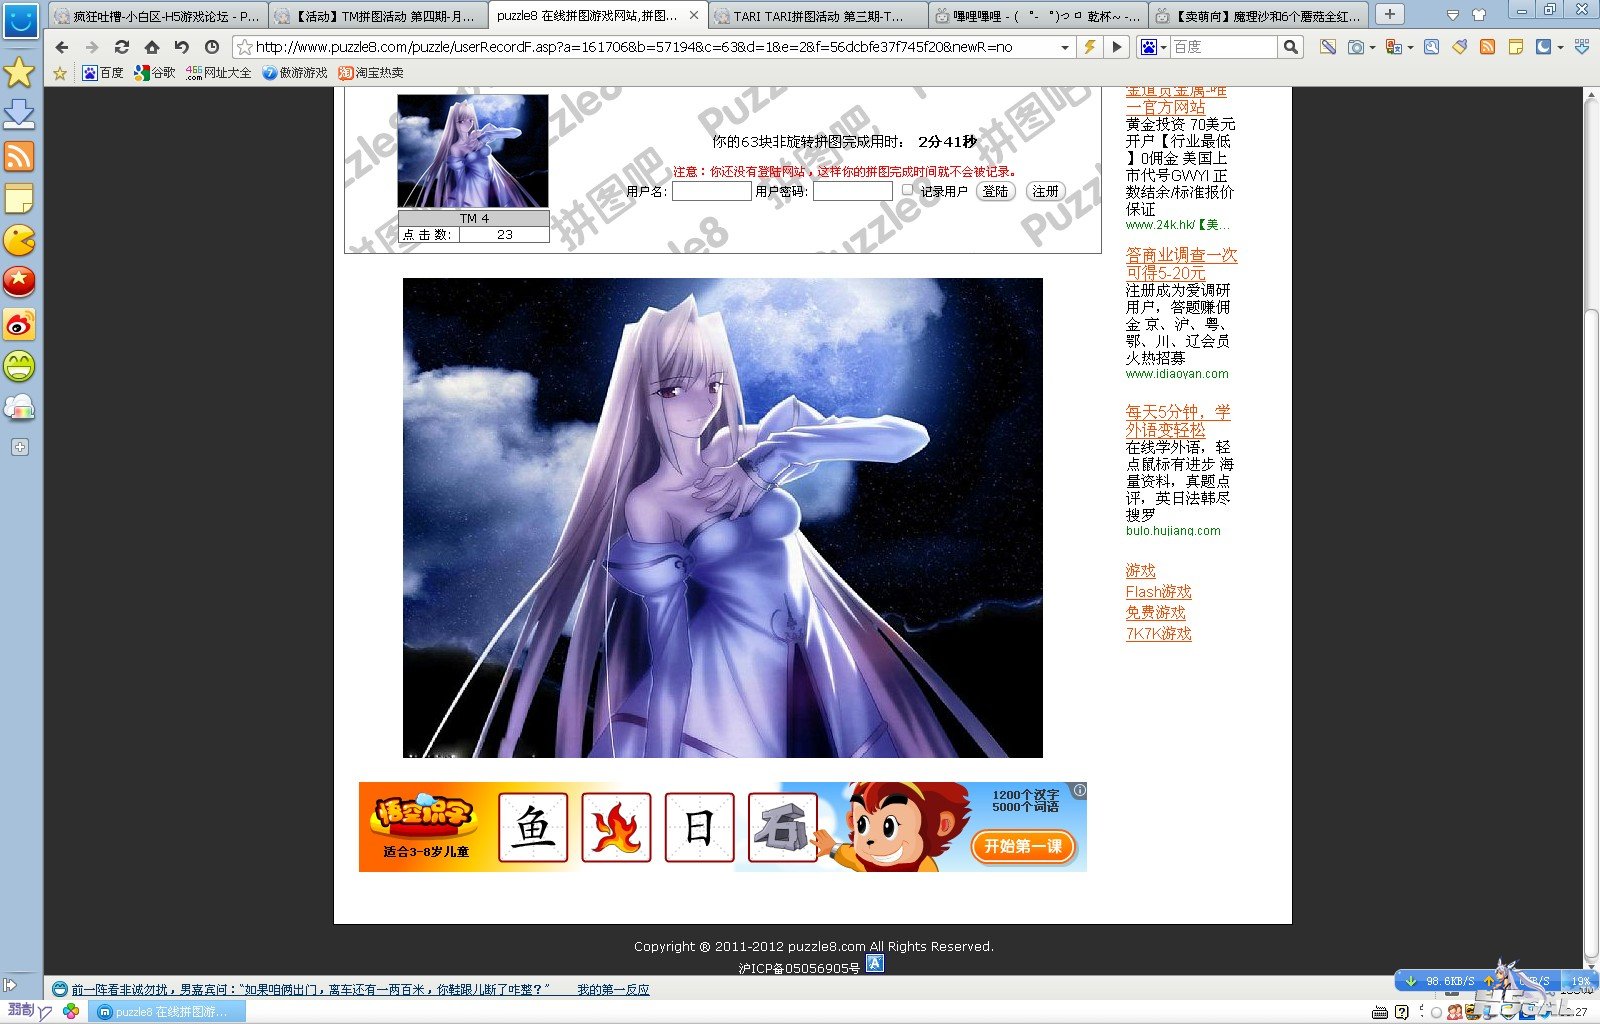The height and width of the screenshot is (1024, 1600).
Task: Click the TM 4 puzzle thumbnail
Action: coord(473,151)
